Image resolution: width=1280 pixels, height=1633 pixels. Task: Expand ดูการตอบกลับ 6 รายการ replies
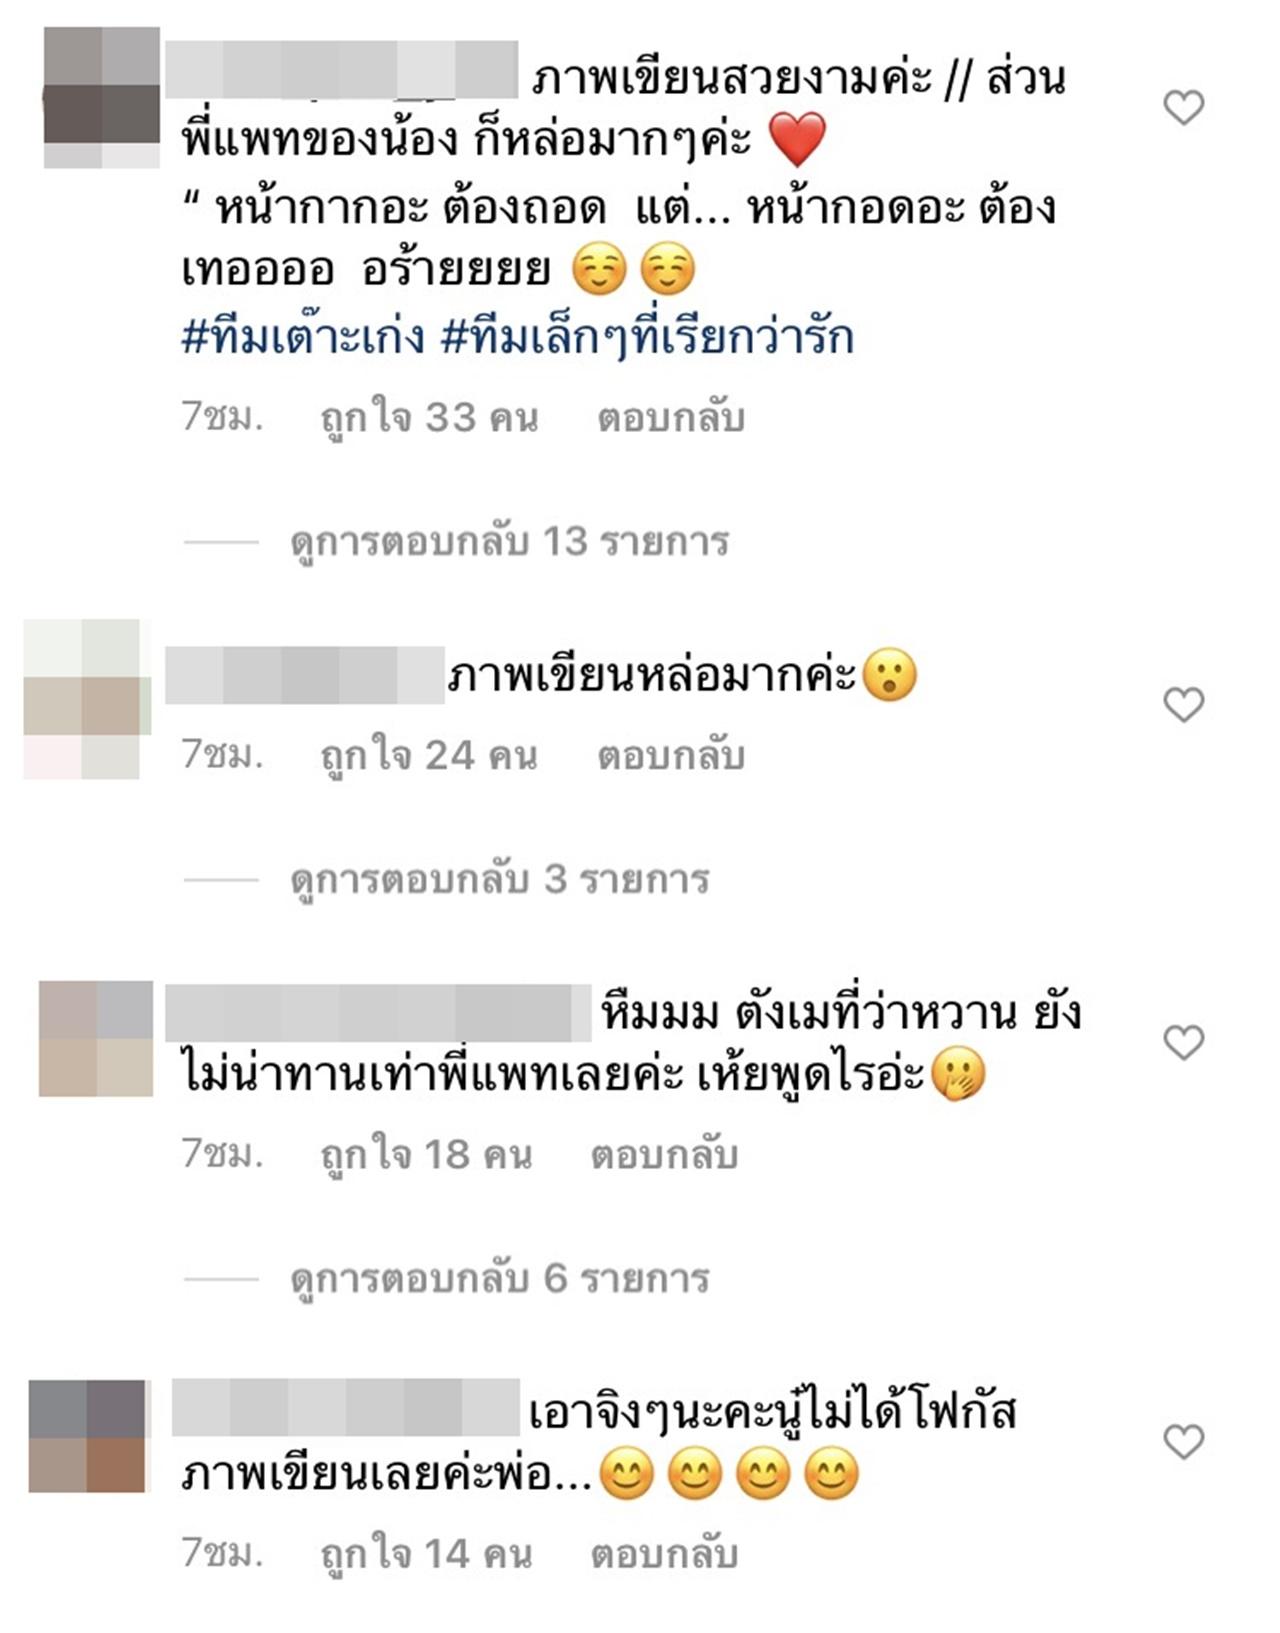point(500,1279)
